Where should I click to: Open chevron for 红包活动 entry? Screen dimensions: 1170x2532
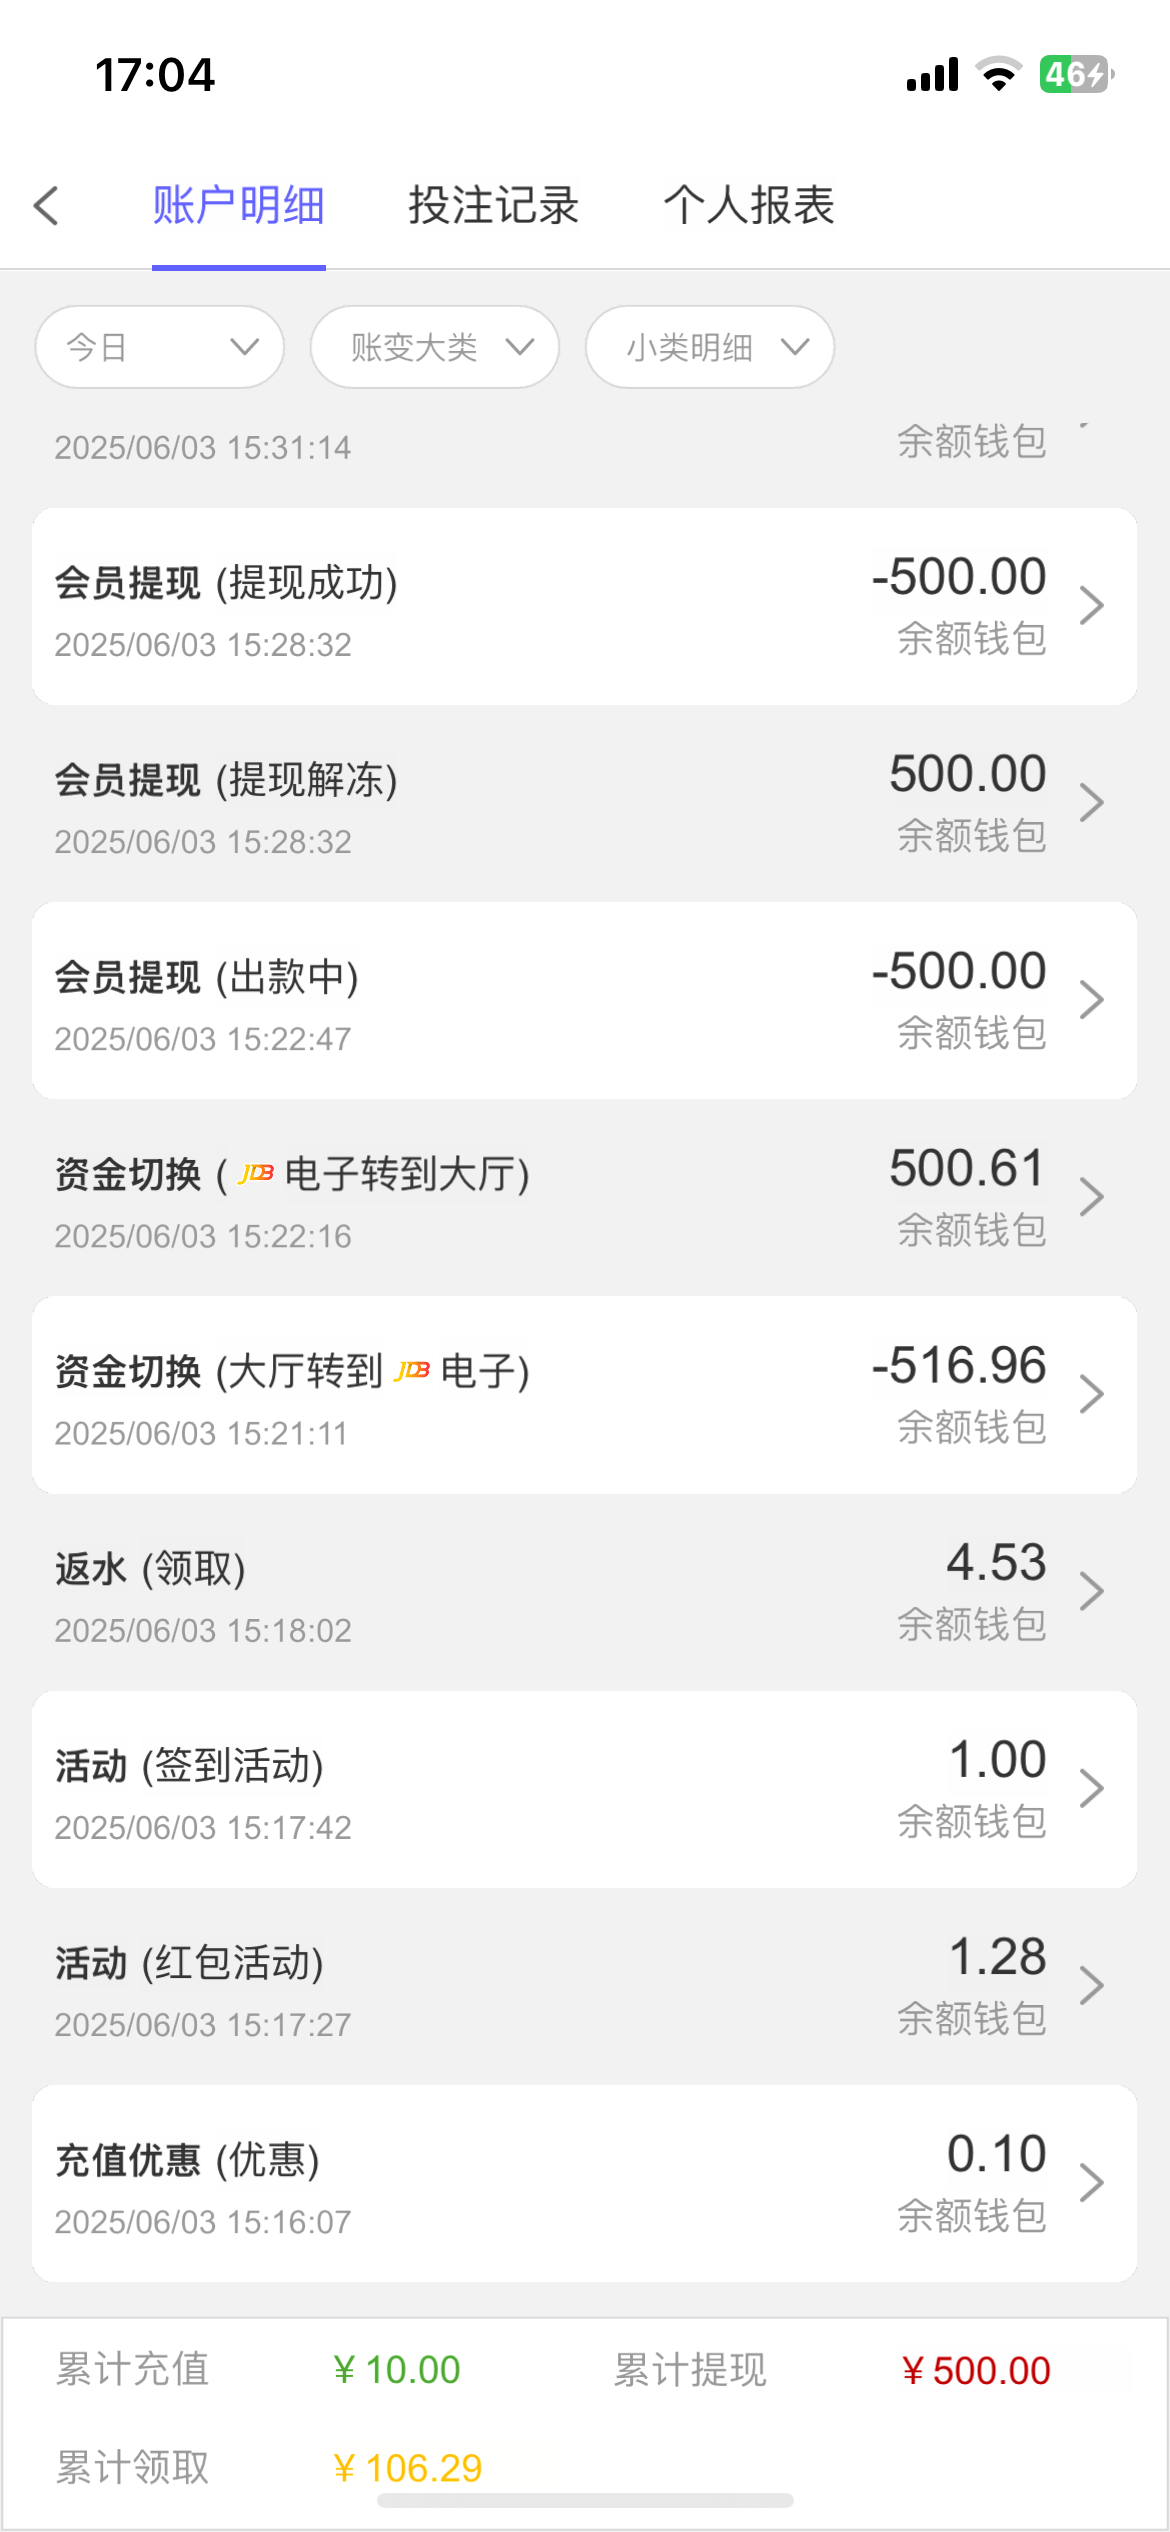pyautogui.click(x=1091, y=1985)
